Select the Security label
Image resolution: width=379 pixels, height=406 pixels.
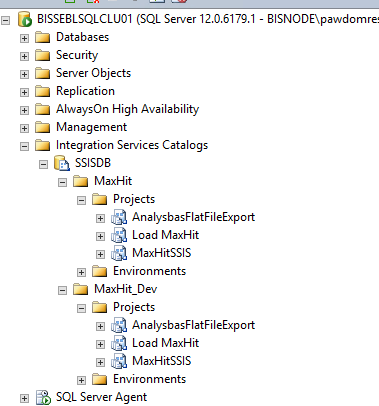[77, 55]
